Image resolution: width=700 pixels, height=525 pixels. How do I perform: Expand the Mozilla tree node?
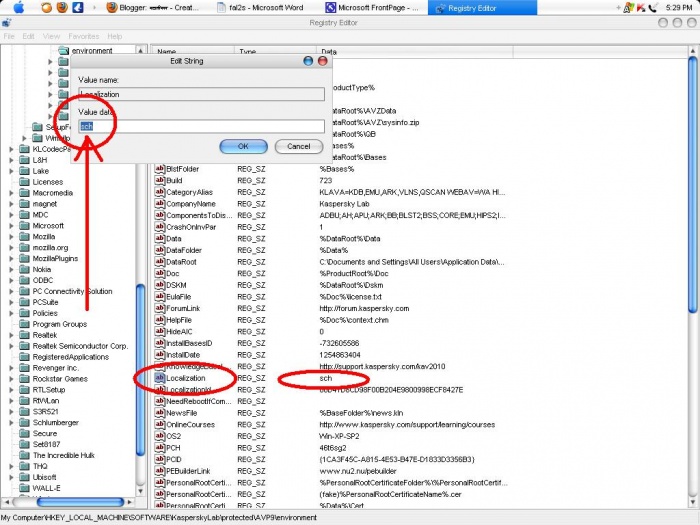click(12, 237)
